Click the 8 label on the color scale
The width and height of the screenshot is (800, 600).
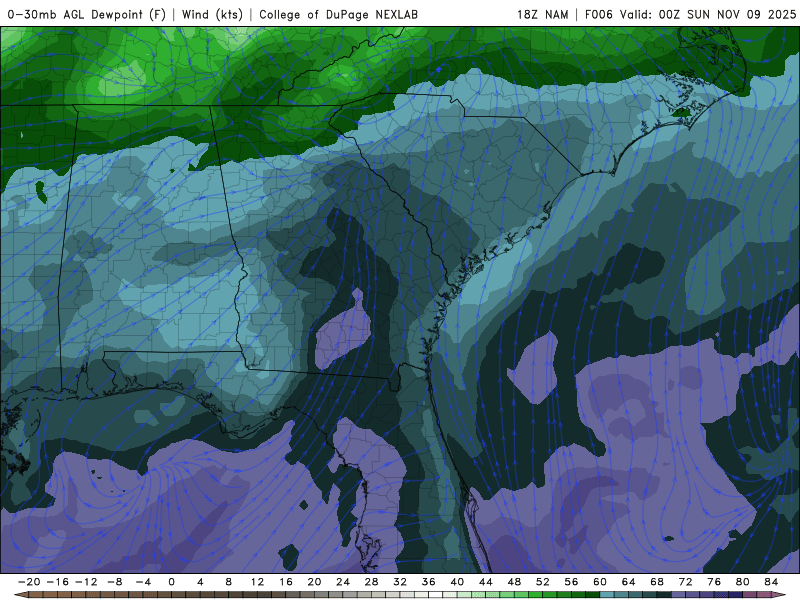click(x=229, y=582)
